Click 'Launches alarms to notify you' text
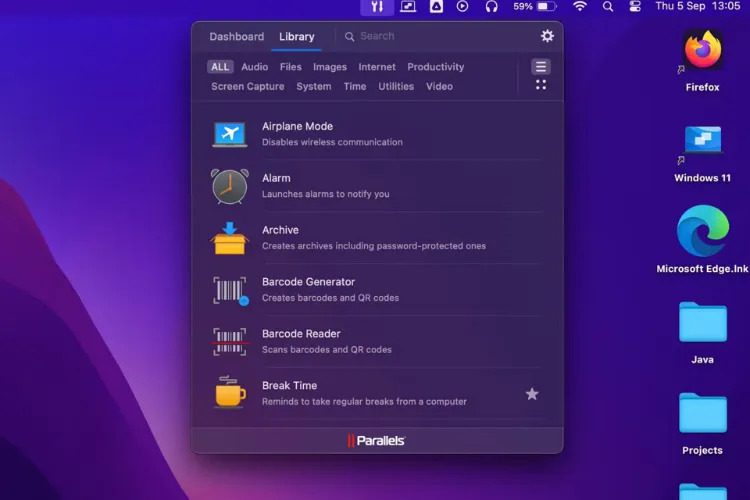This screenshot has height=500, width=750. (x=325, y=194)
